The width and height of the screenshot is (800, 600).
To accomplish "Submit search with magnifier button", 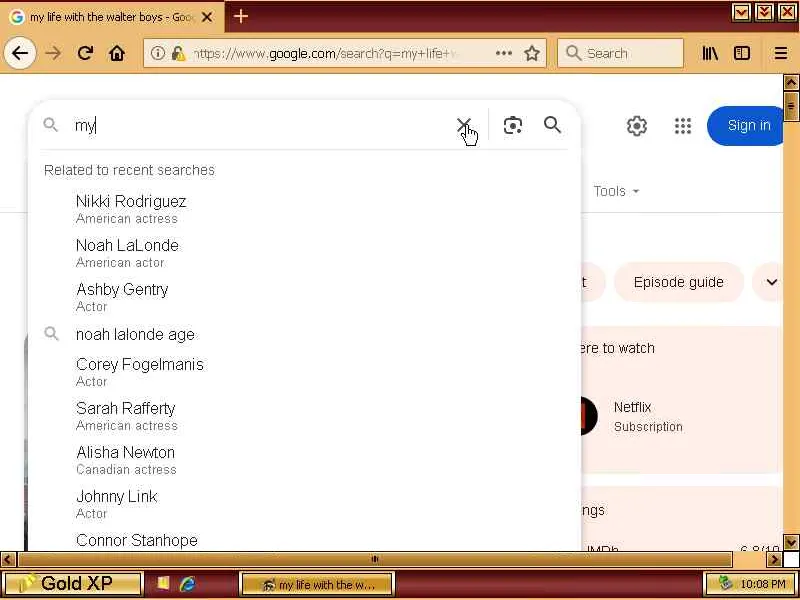I will coord(553,125).
